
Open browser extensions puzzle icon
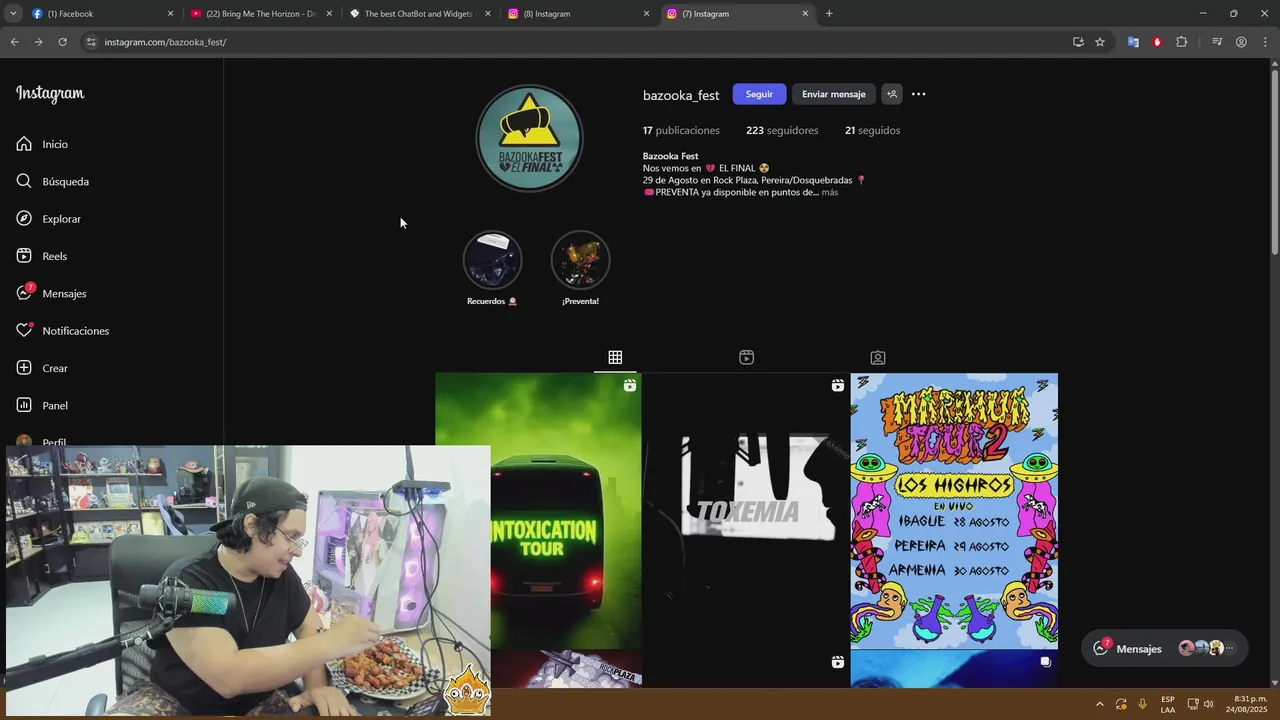1181,42
